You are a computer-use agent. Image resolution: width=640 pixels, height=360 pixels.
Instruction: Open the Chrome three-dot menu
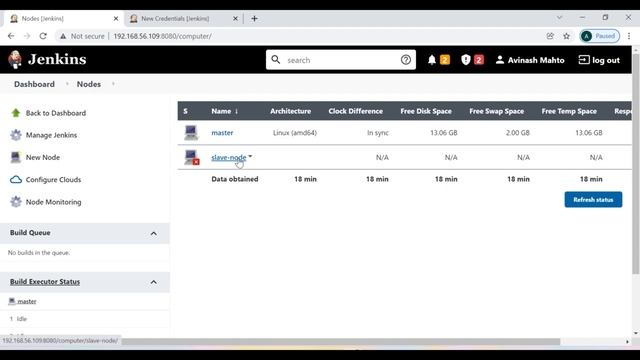pyautogui.click(x=629, y=36)
